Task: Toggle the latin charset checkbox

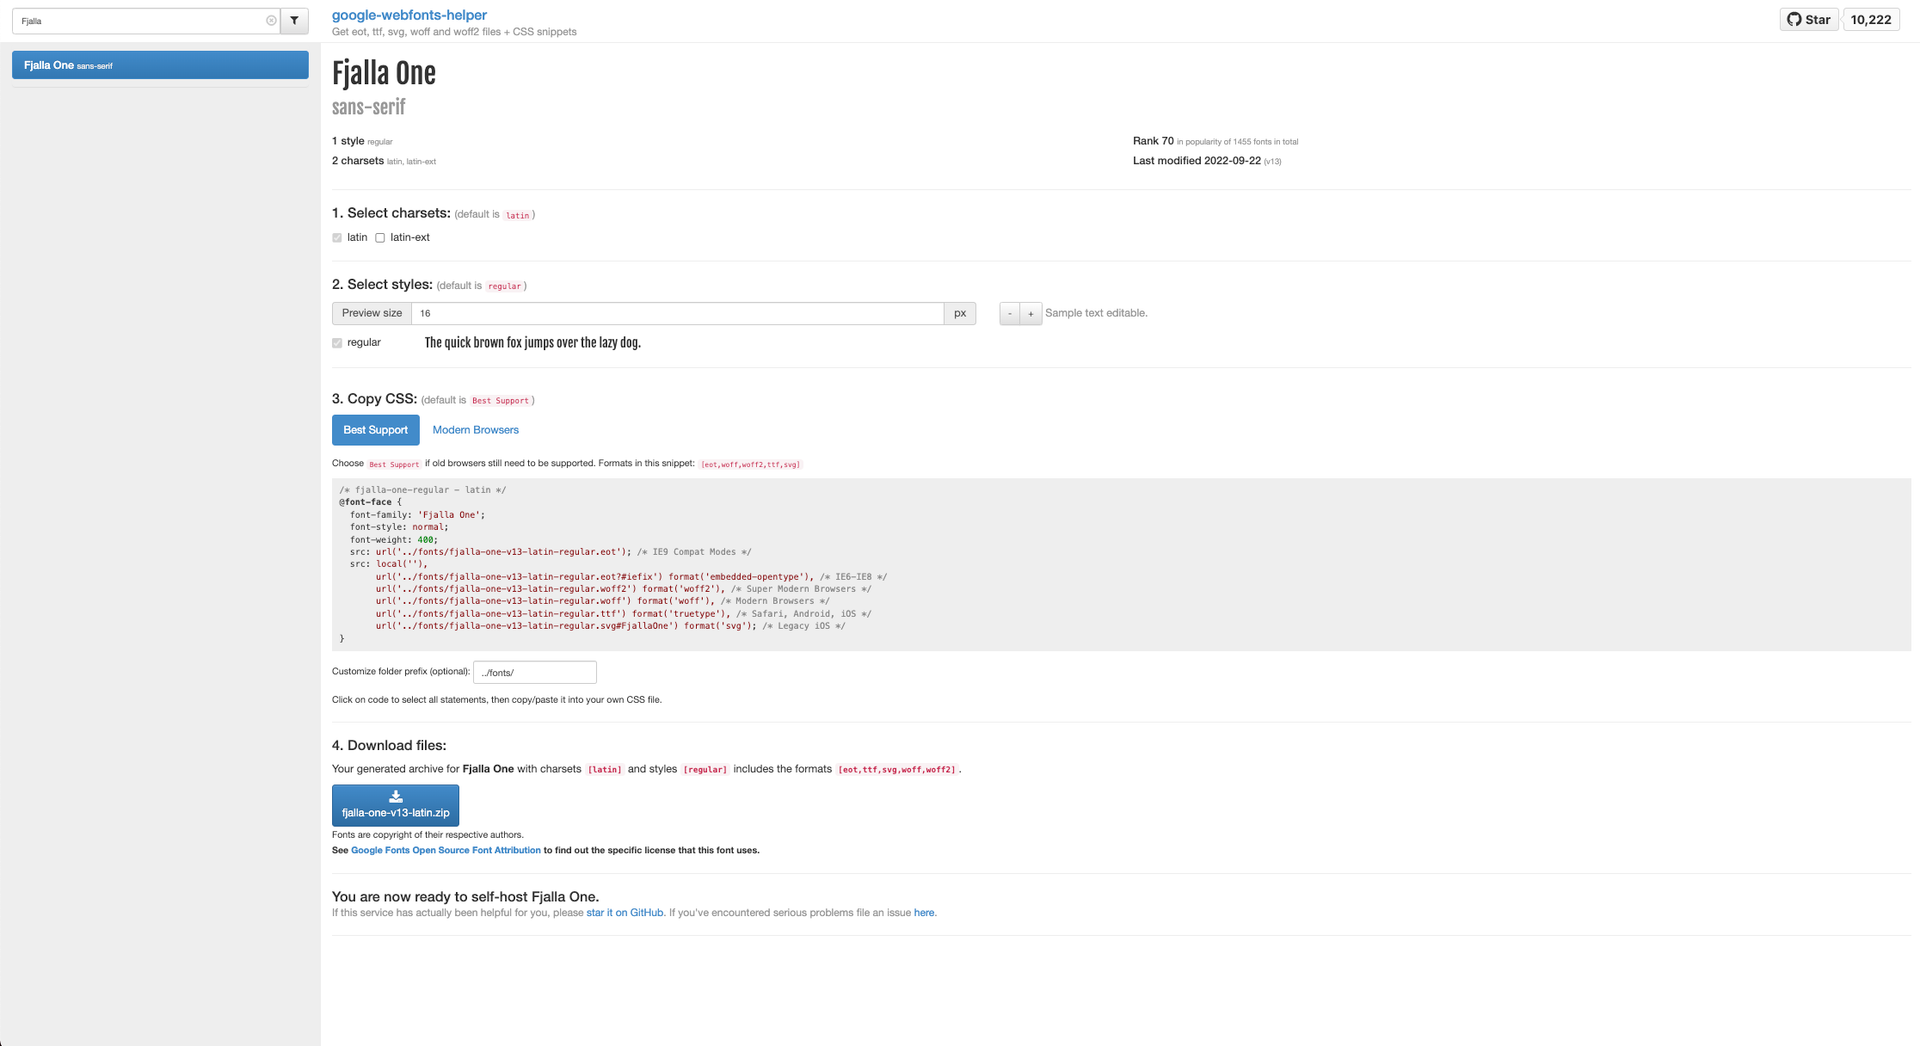Action: pos(337,238)
